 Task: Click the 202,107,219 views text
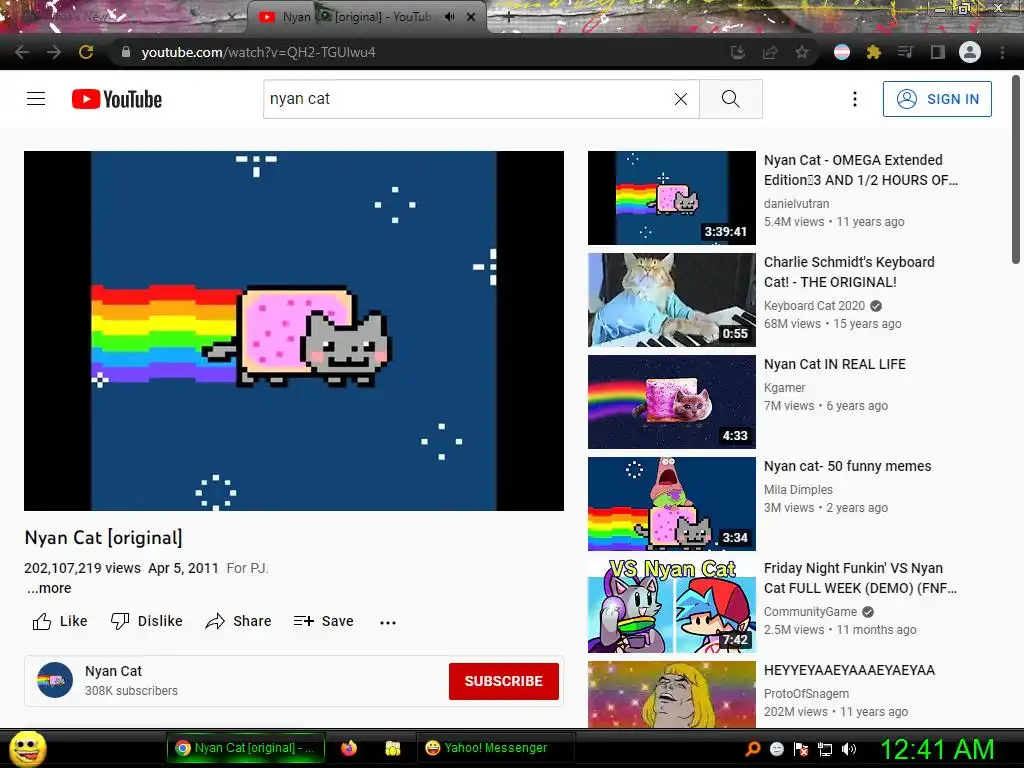point(82,568)
